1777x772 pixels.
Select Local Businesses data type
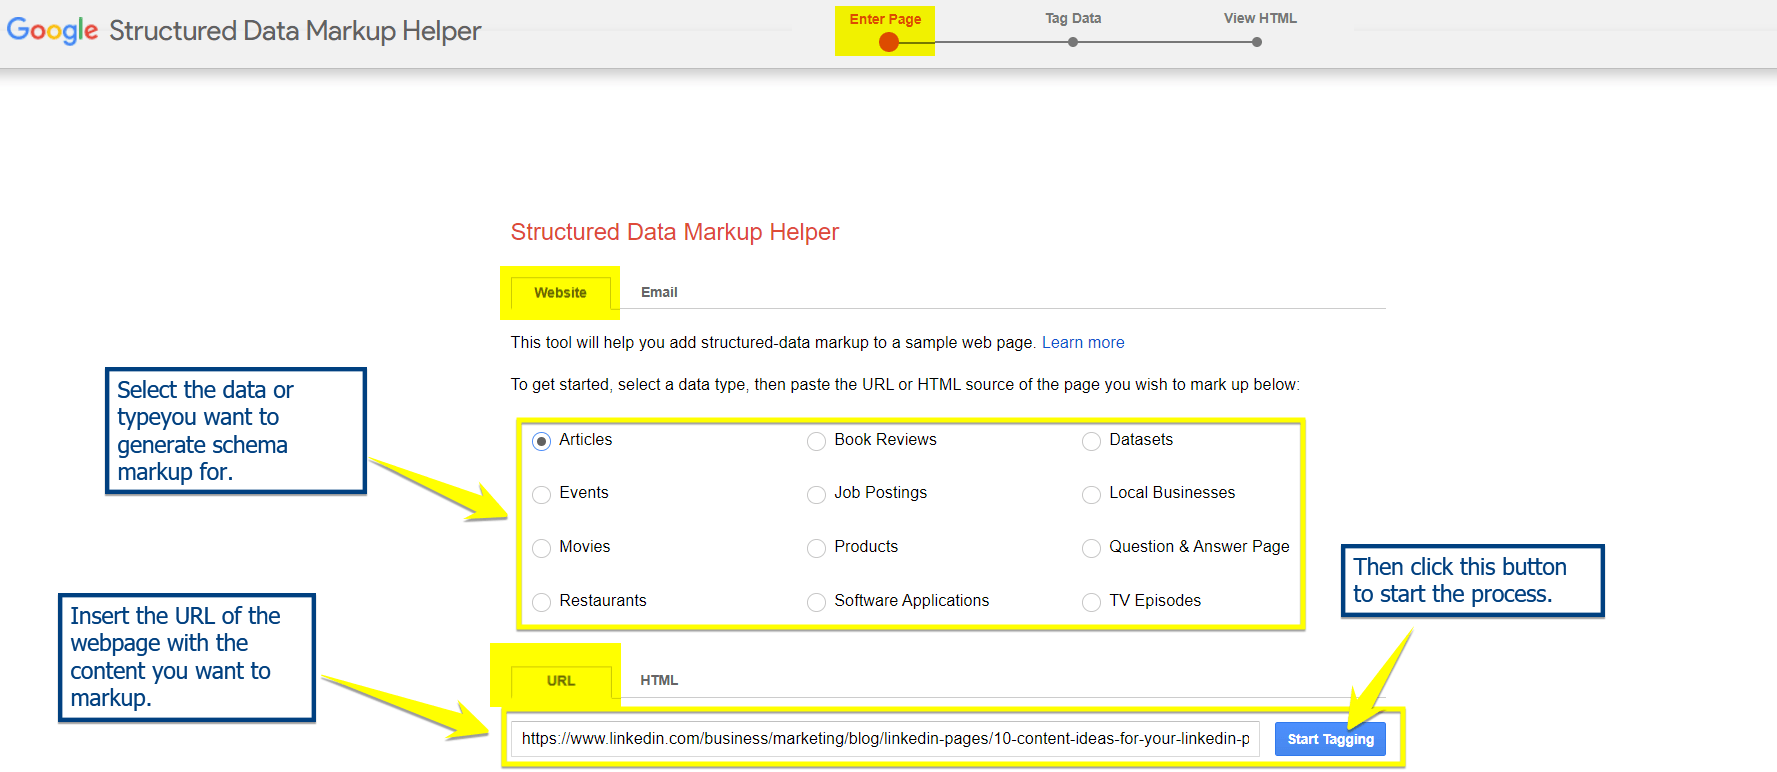[1091, 495]
